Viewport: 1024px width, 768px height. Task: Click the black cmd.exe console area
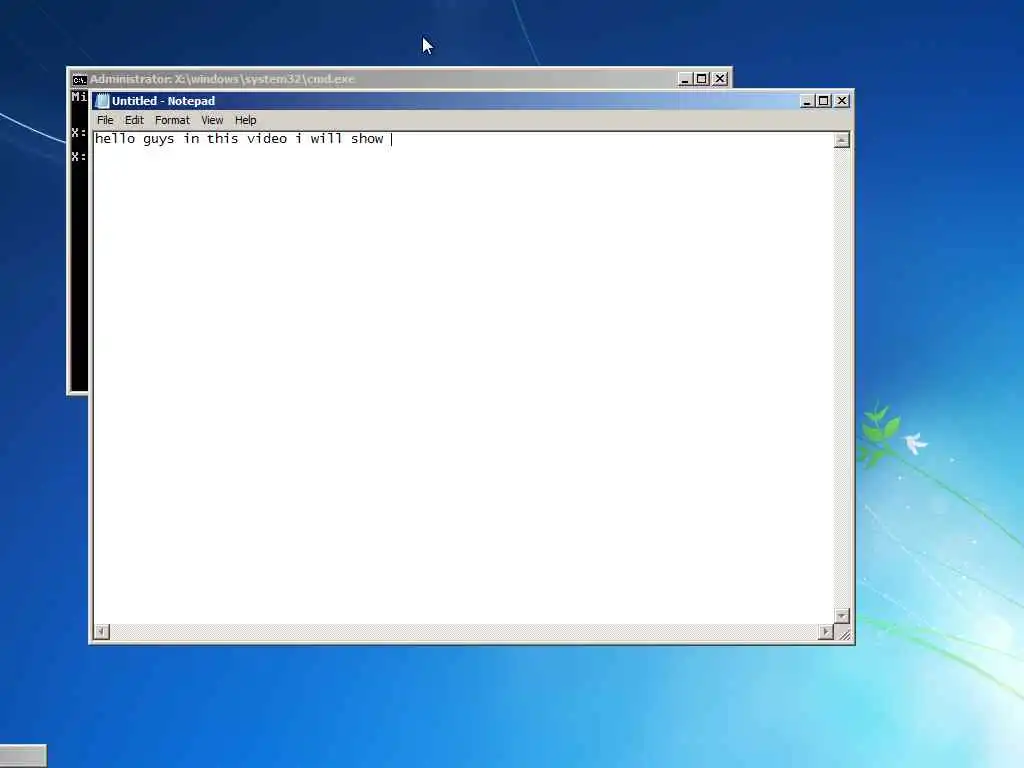[79, 242]
